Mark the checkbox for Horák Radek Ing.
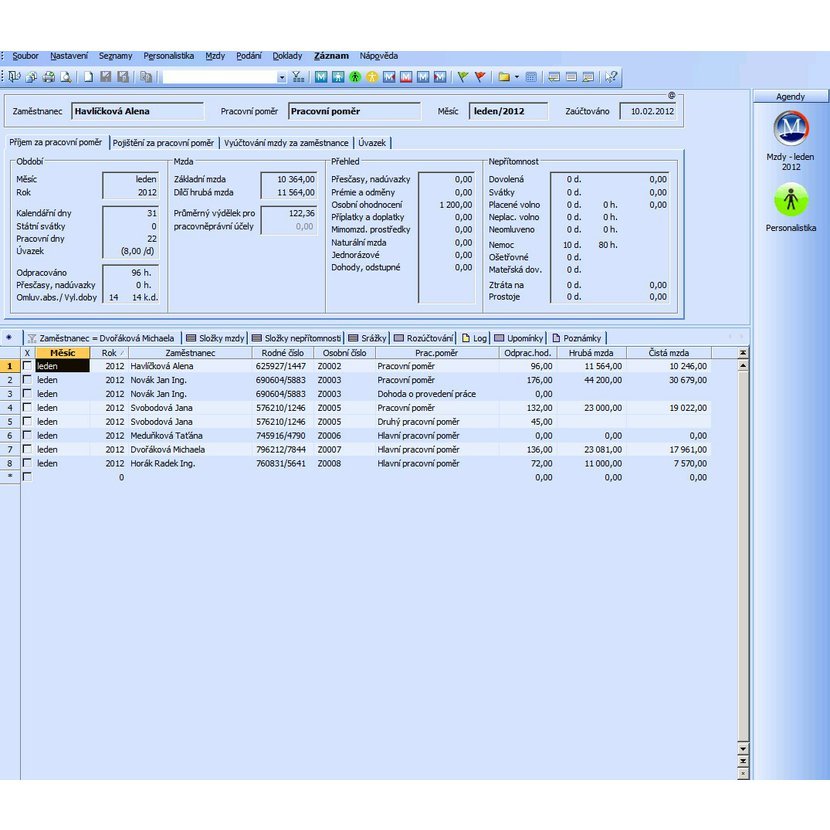 point(27,464)
